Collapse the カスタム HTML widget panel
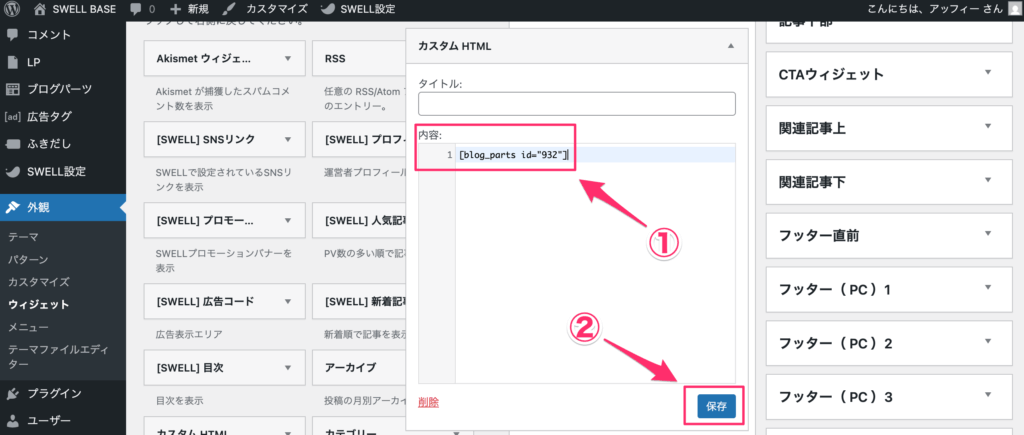This screenshot has height=435, width=1024. [x=731, y=46]
